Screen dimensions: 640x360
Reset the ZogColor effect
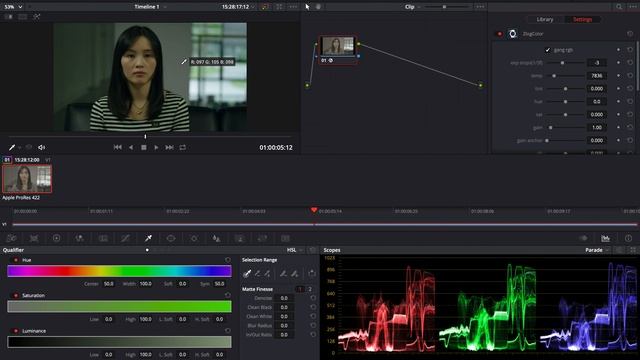pyautogui.click(x=630, y=34)
